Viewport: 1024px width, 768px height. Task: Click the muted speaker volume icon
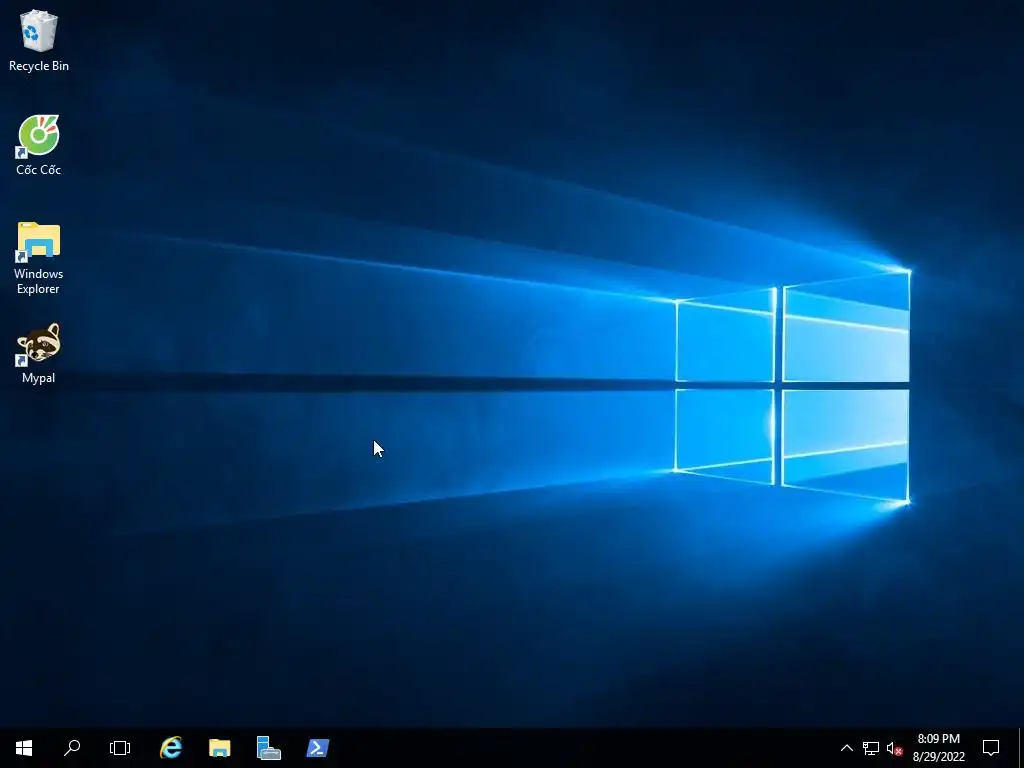tap(894, 748)
